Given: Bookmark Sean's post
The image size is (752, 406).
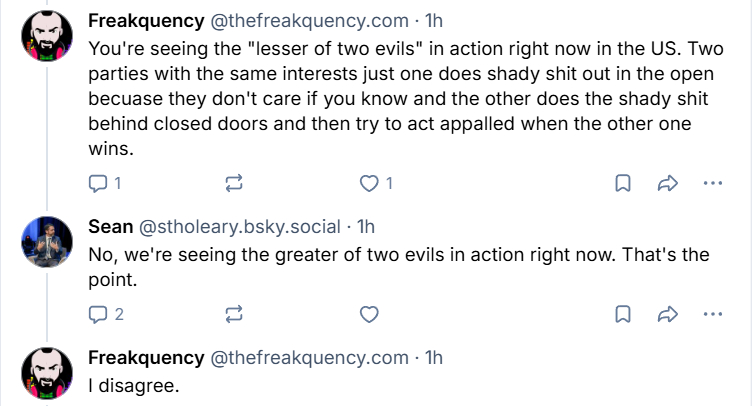Looking at the screenshot, I should [621, 314].
